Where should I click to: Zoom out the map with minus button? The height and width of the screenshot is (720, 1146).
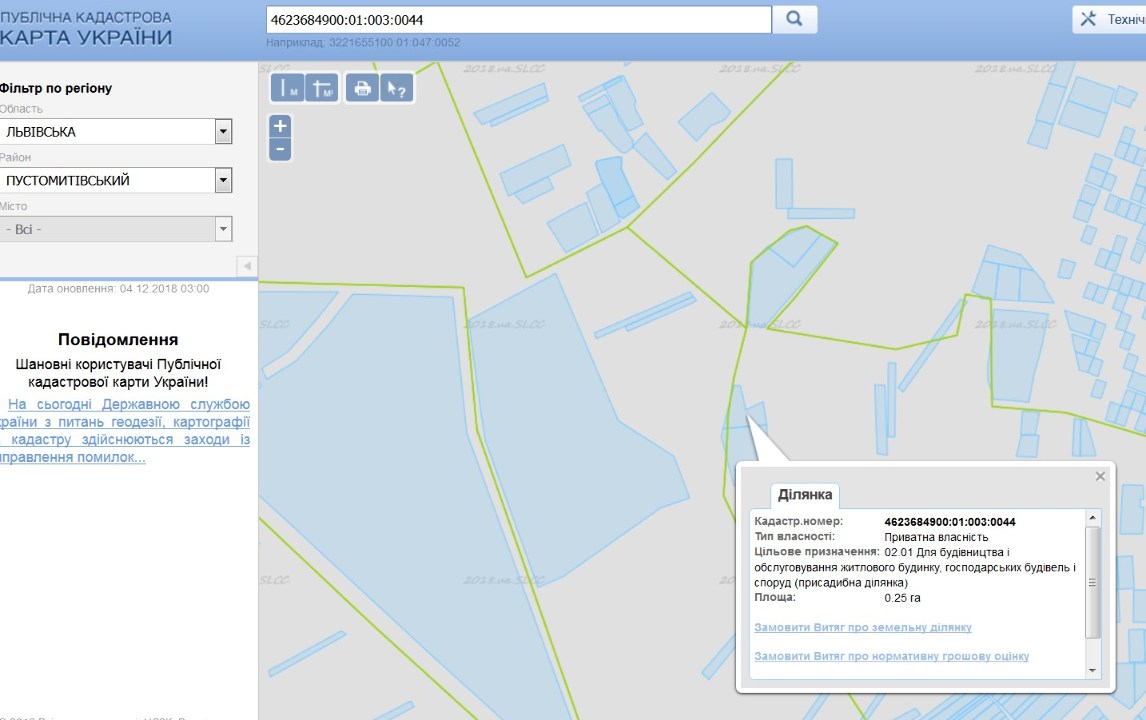(280, 150)
